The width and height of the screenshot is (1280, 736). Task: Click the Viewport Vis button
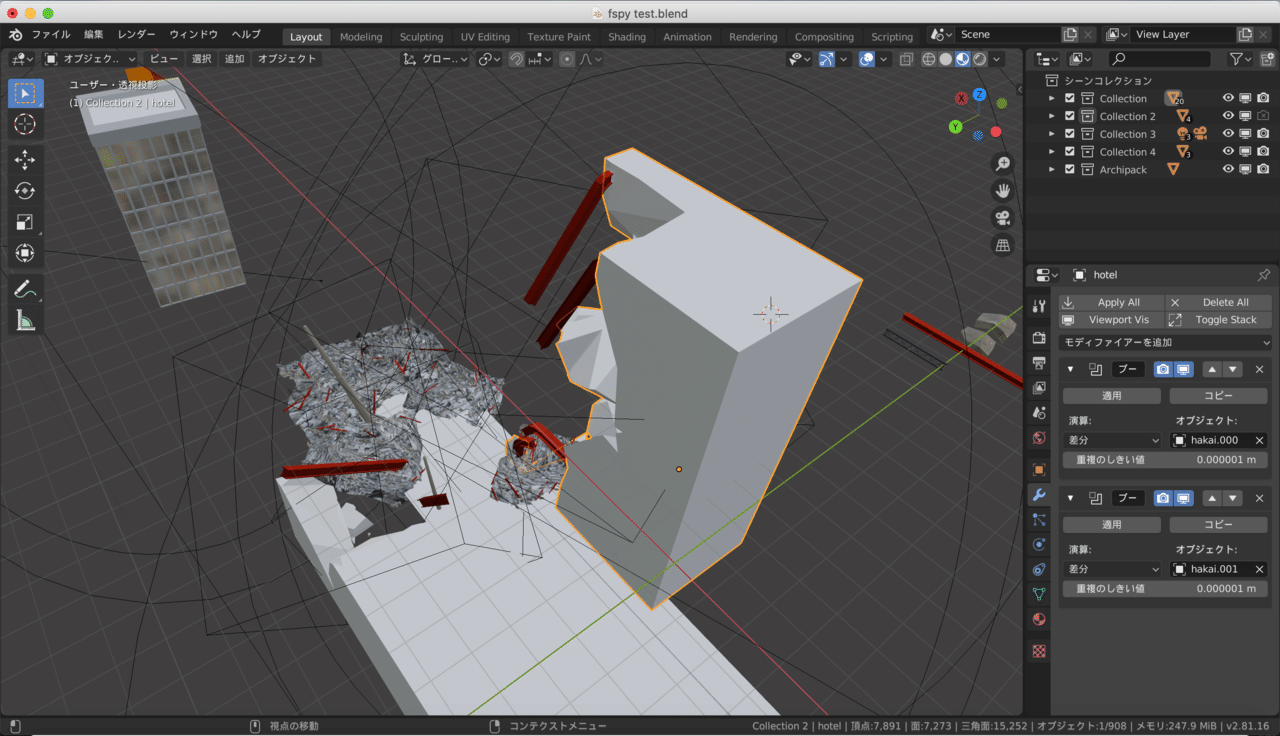point(1112,320)
